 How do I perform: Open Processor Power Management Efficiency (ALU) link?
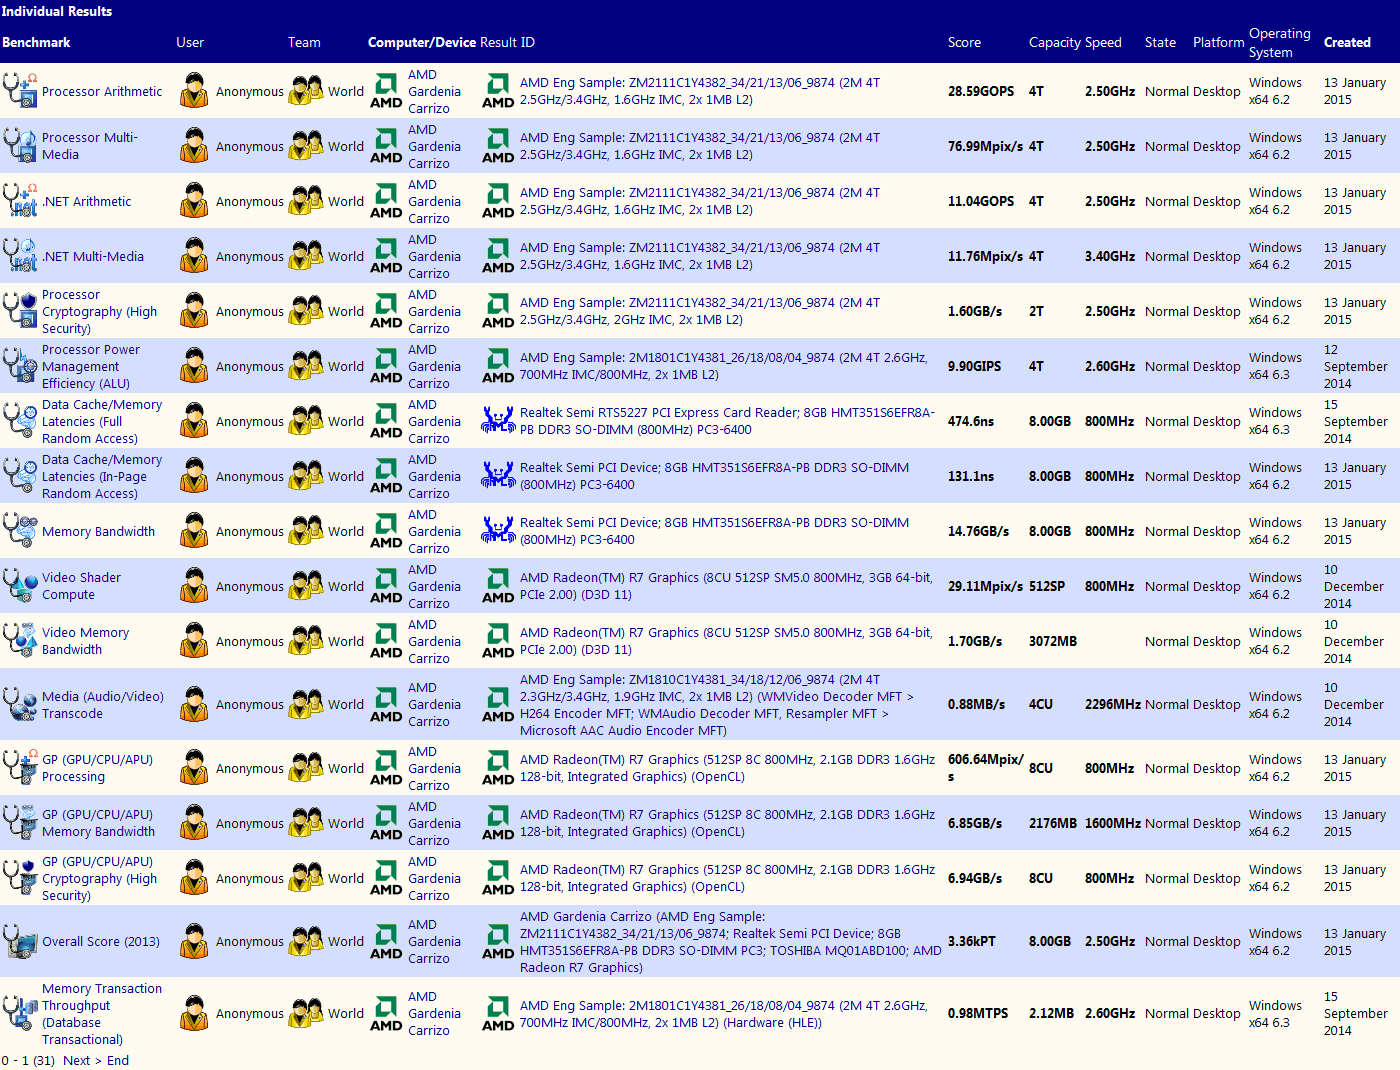[91, 366]
